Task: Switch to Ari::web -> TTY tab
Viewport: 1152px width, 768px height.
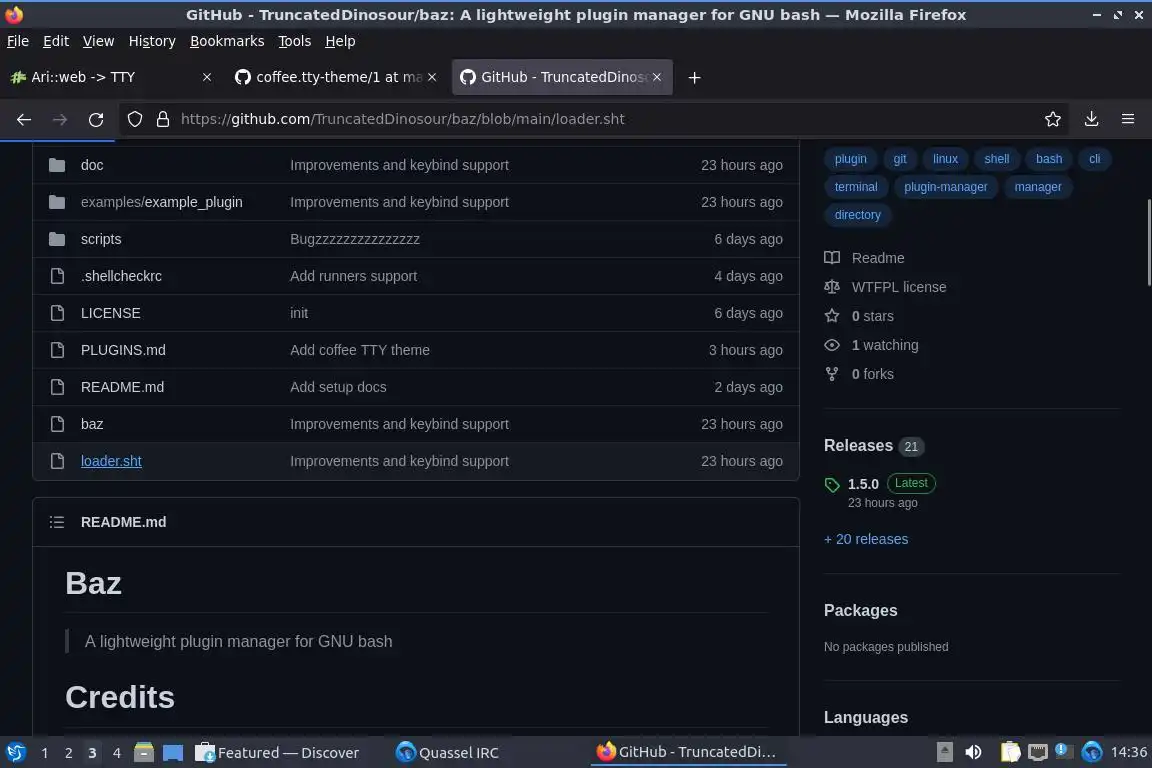Action: [x=112, y=77]
